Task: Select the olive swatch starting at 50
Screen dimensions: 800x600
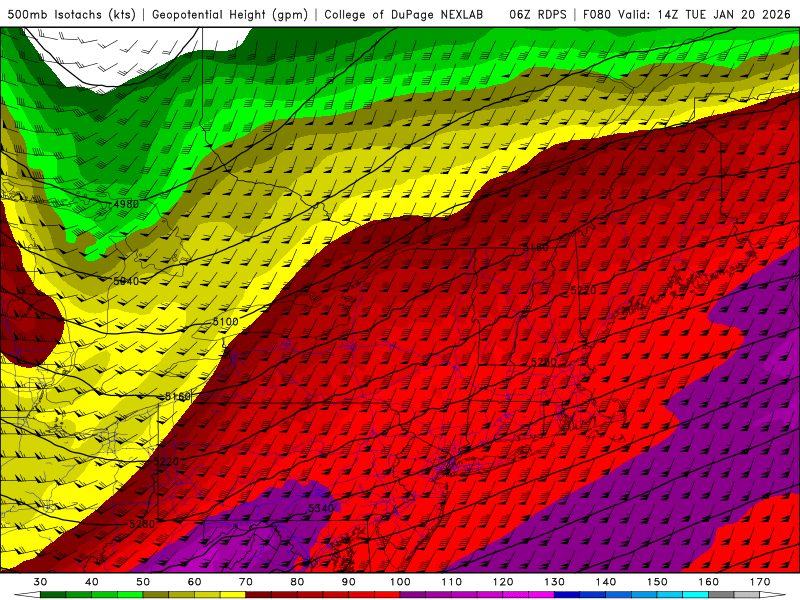Action: click(x=156, y=595)
